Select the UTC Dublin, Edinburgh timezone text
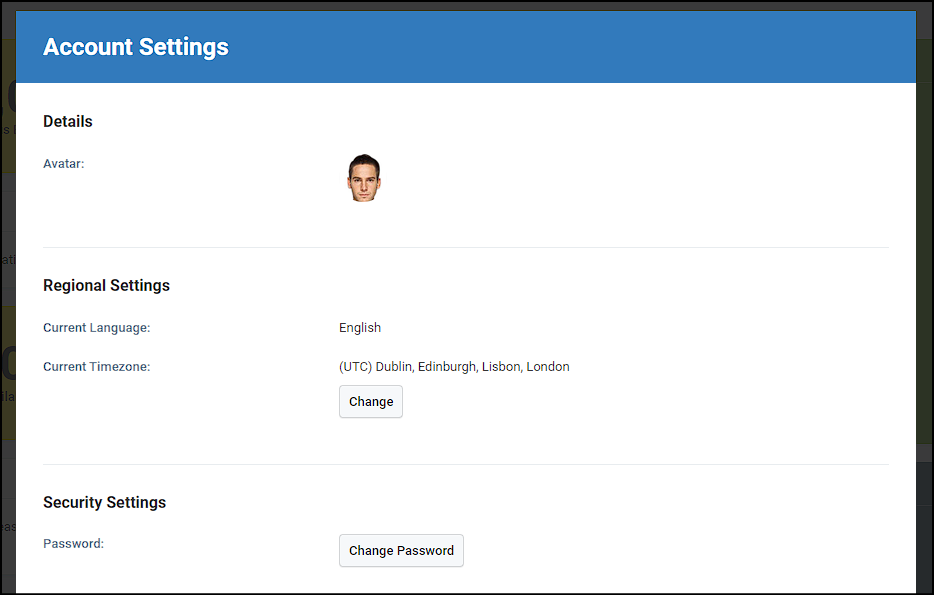This screenshot has width=934, height=595. coord(454,366)
